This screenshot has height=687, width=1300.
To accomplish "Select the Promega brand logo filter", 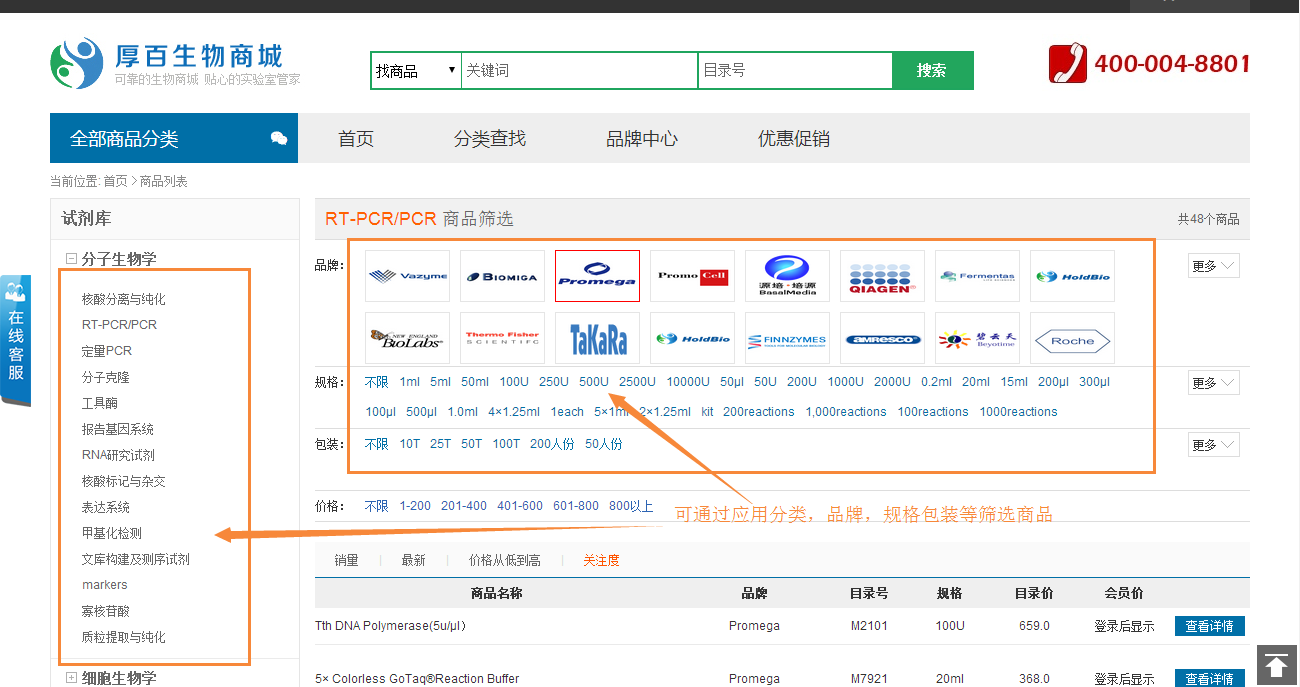I will (x=597, y=276).
